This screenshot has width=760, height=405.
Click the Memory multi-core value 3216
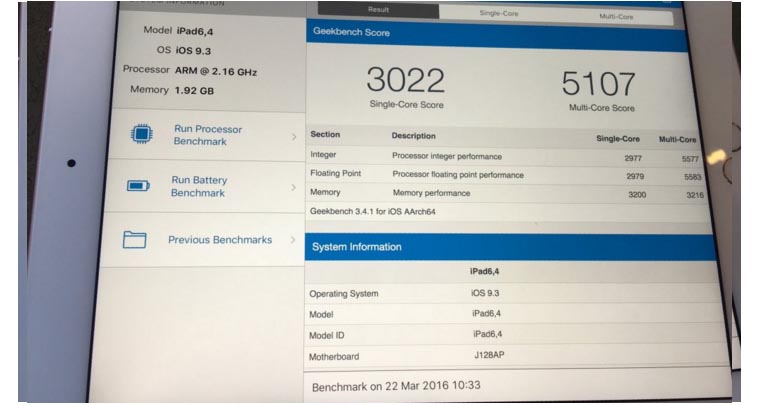pyautogui.click(x=695, y=195)
